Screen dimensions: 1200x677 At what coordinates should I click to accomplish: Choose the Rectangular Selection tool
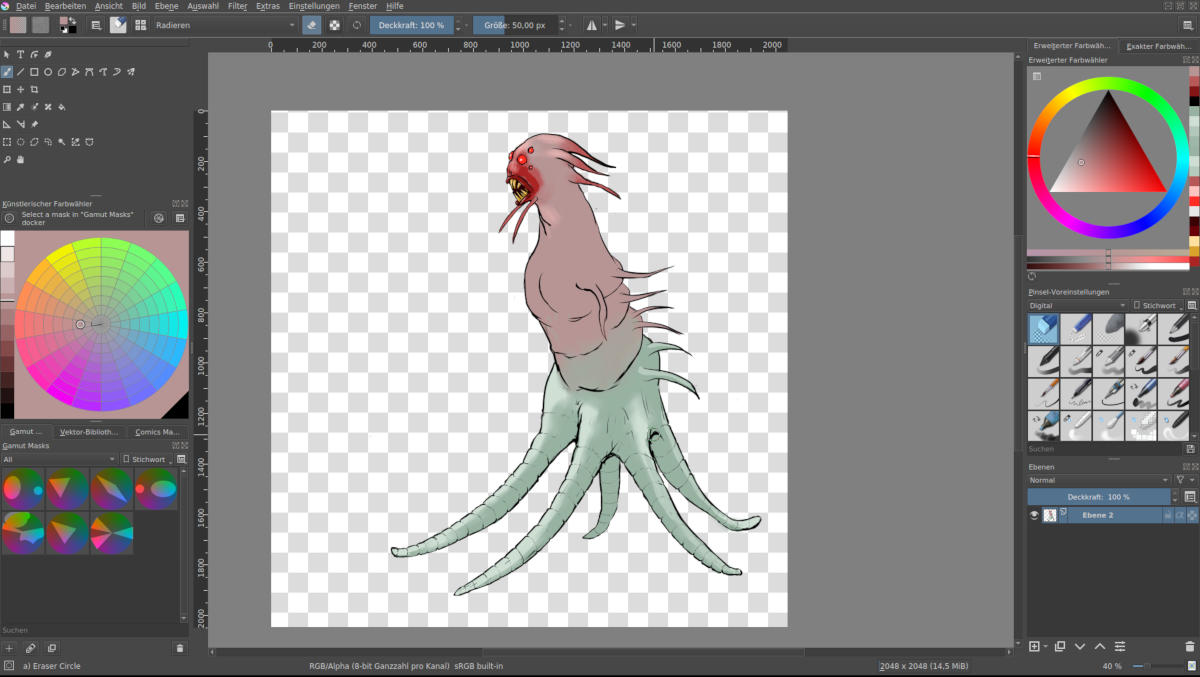pyautogui.click(x=7, y=142)
